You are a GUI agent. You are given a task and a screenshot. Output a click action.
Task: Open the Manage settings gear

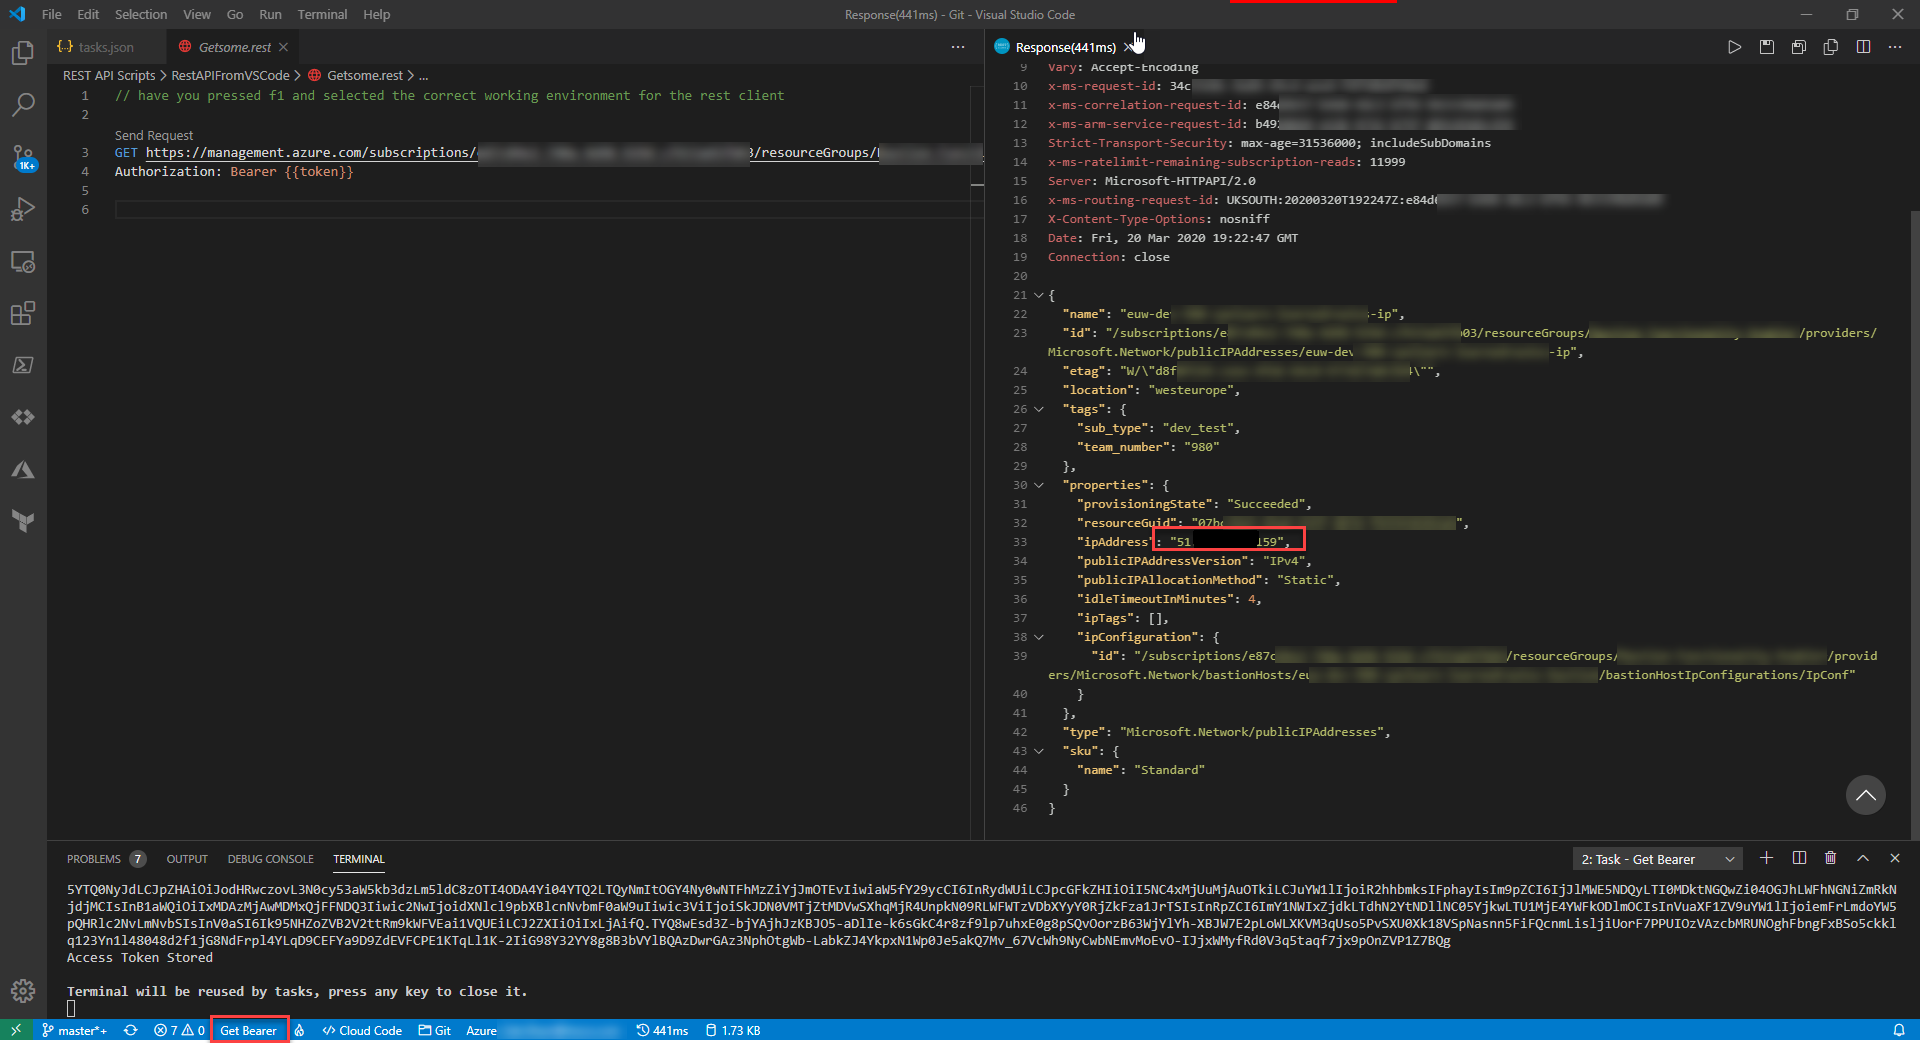coord(23,991)
